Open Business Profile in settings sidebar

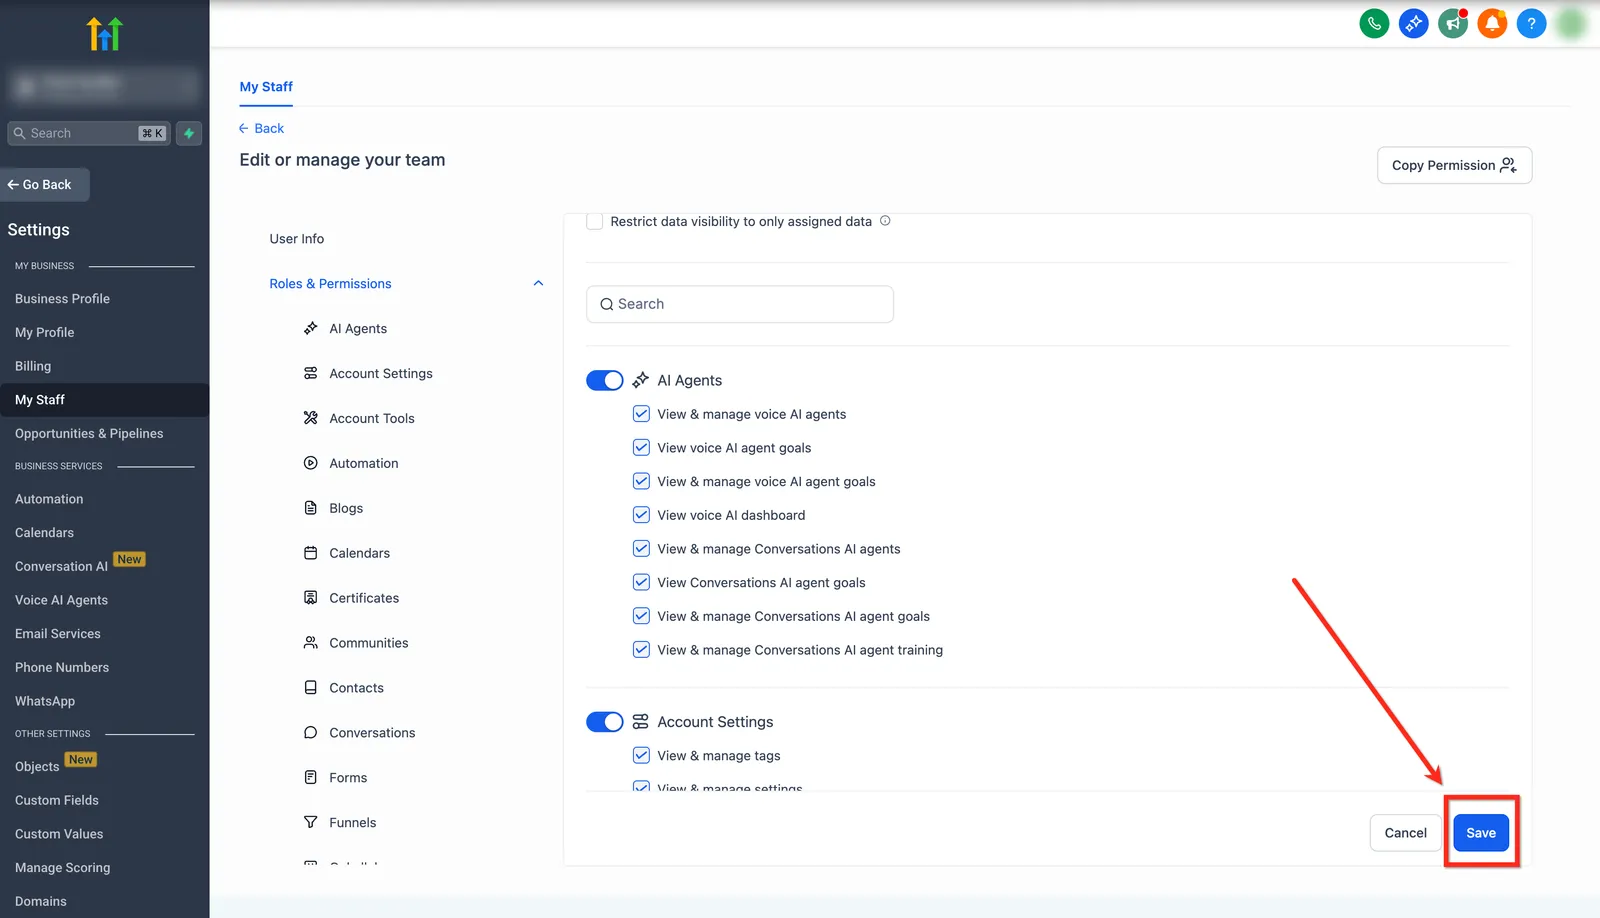62,299
